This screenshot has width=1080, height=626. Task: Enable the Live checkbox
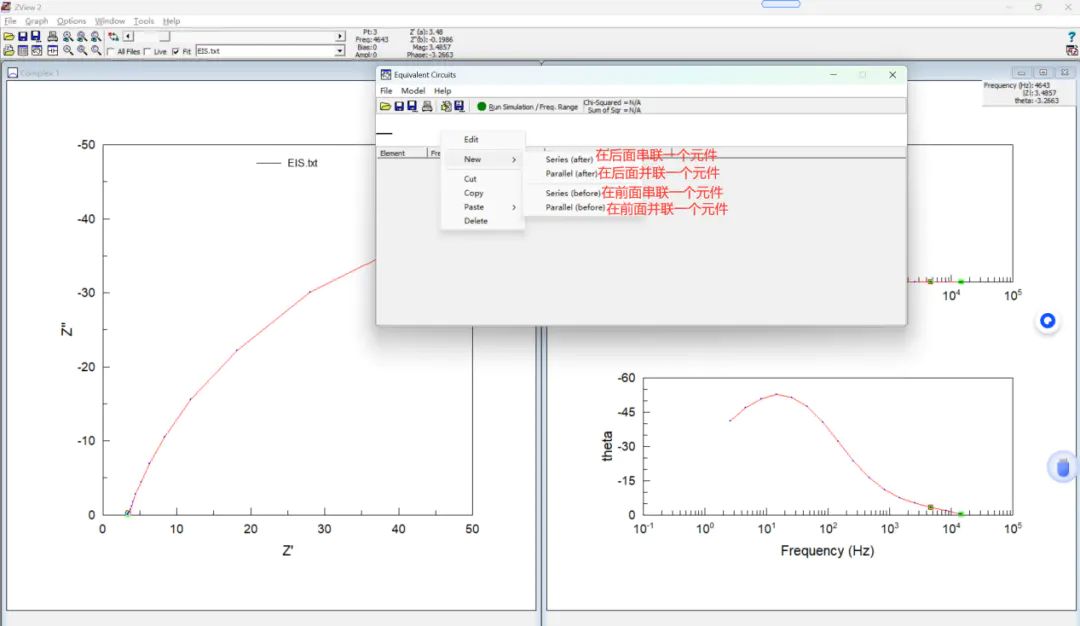147,52
